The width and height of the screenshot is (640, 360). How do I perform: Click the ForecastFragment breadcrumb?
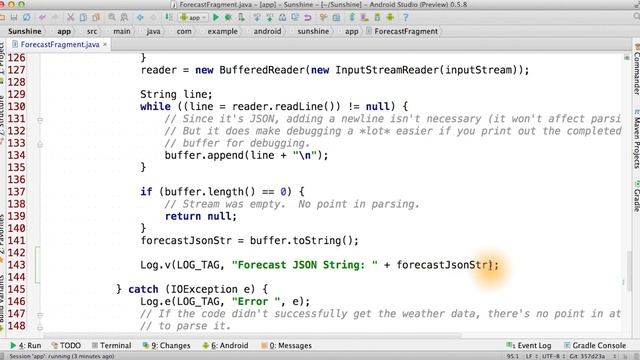pyautogui.click(x=402, y=31)
